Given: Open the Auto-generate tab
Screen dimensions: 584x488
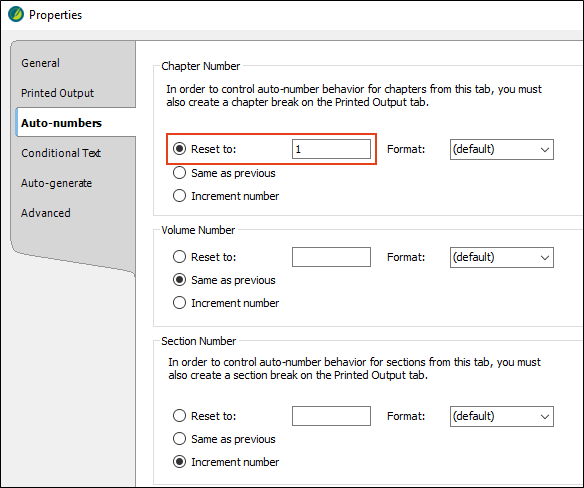Looking at the screenshot, I should [56, 183].
